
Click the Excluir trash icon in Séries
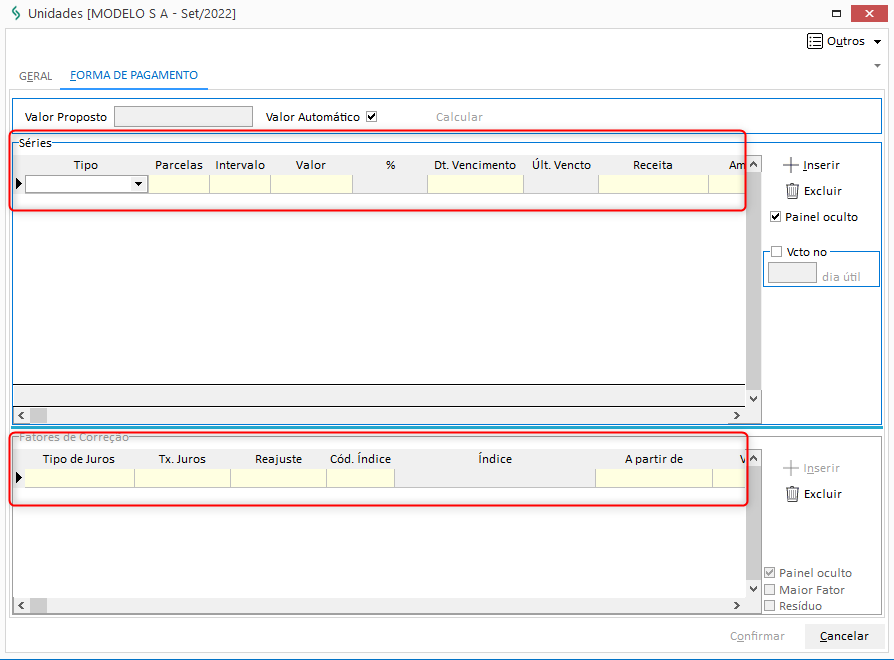(792, 191)
